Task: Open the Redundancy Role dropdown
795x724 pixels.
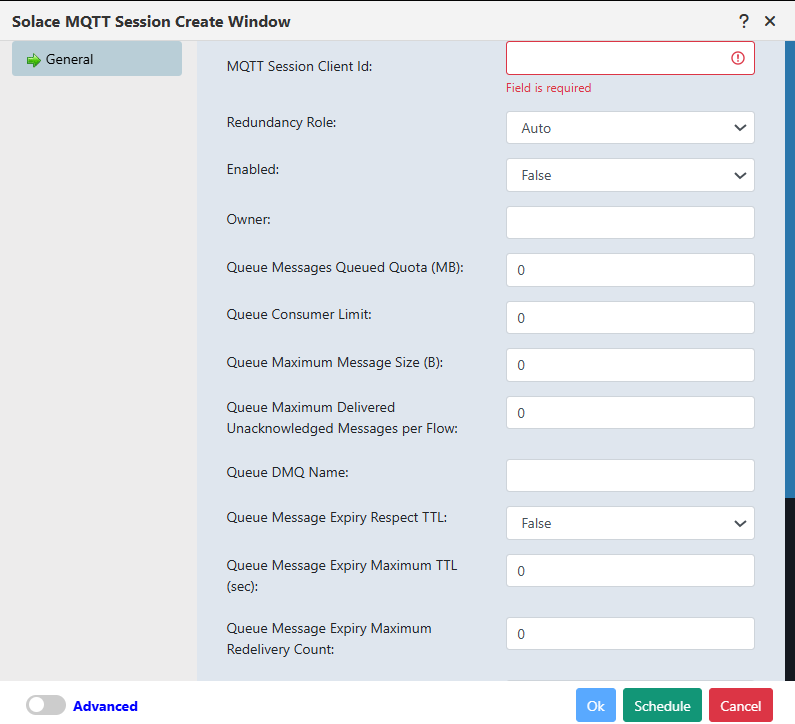Action: (630, 128)
